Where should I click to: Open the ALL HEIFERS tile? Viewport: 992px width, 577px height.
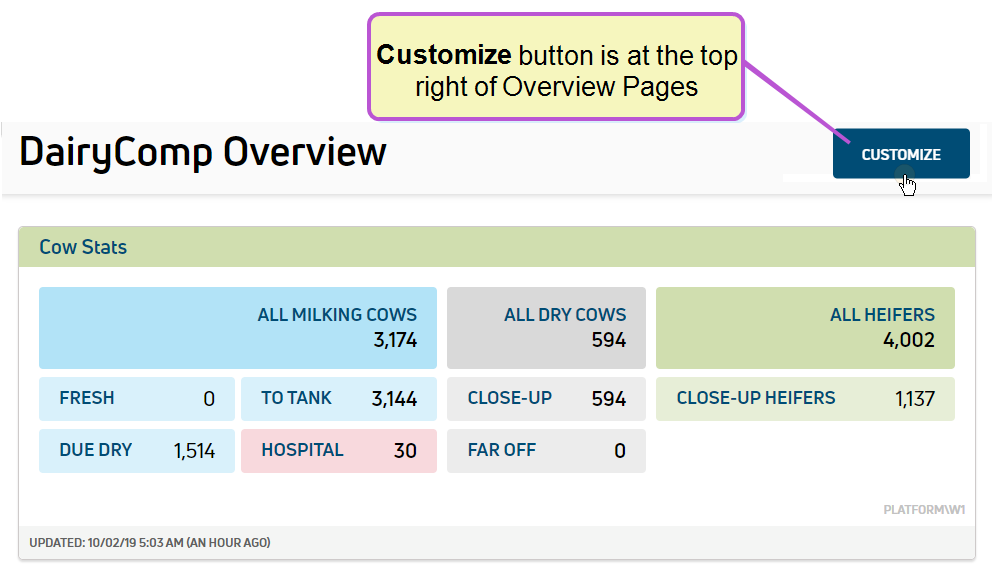(805, 328)
